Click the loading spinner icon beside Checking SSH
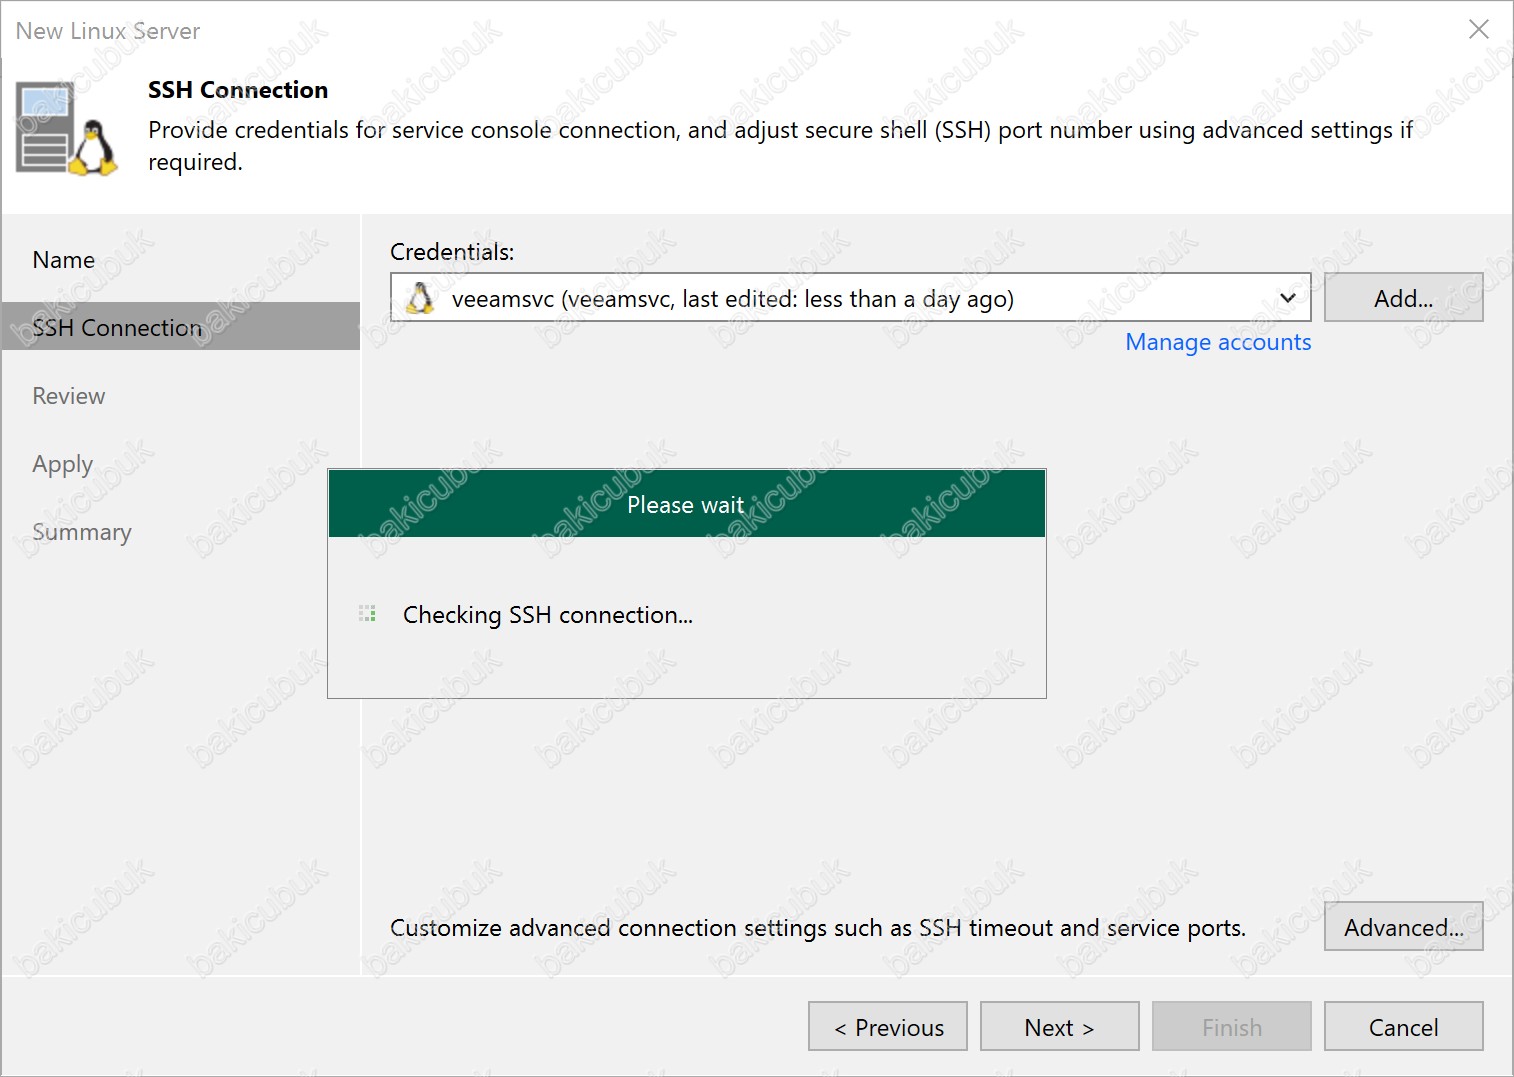 367,614
